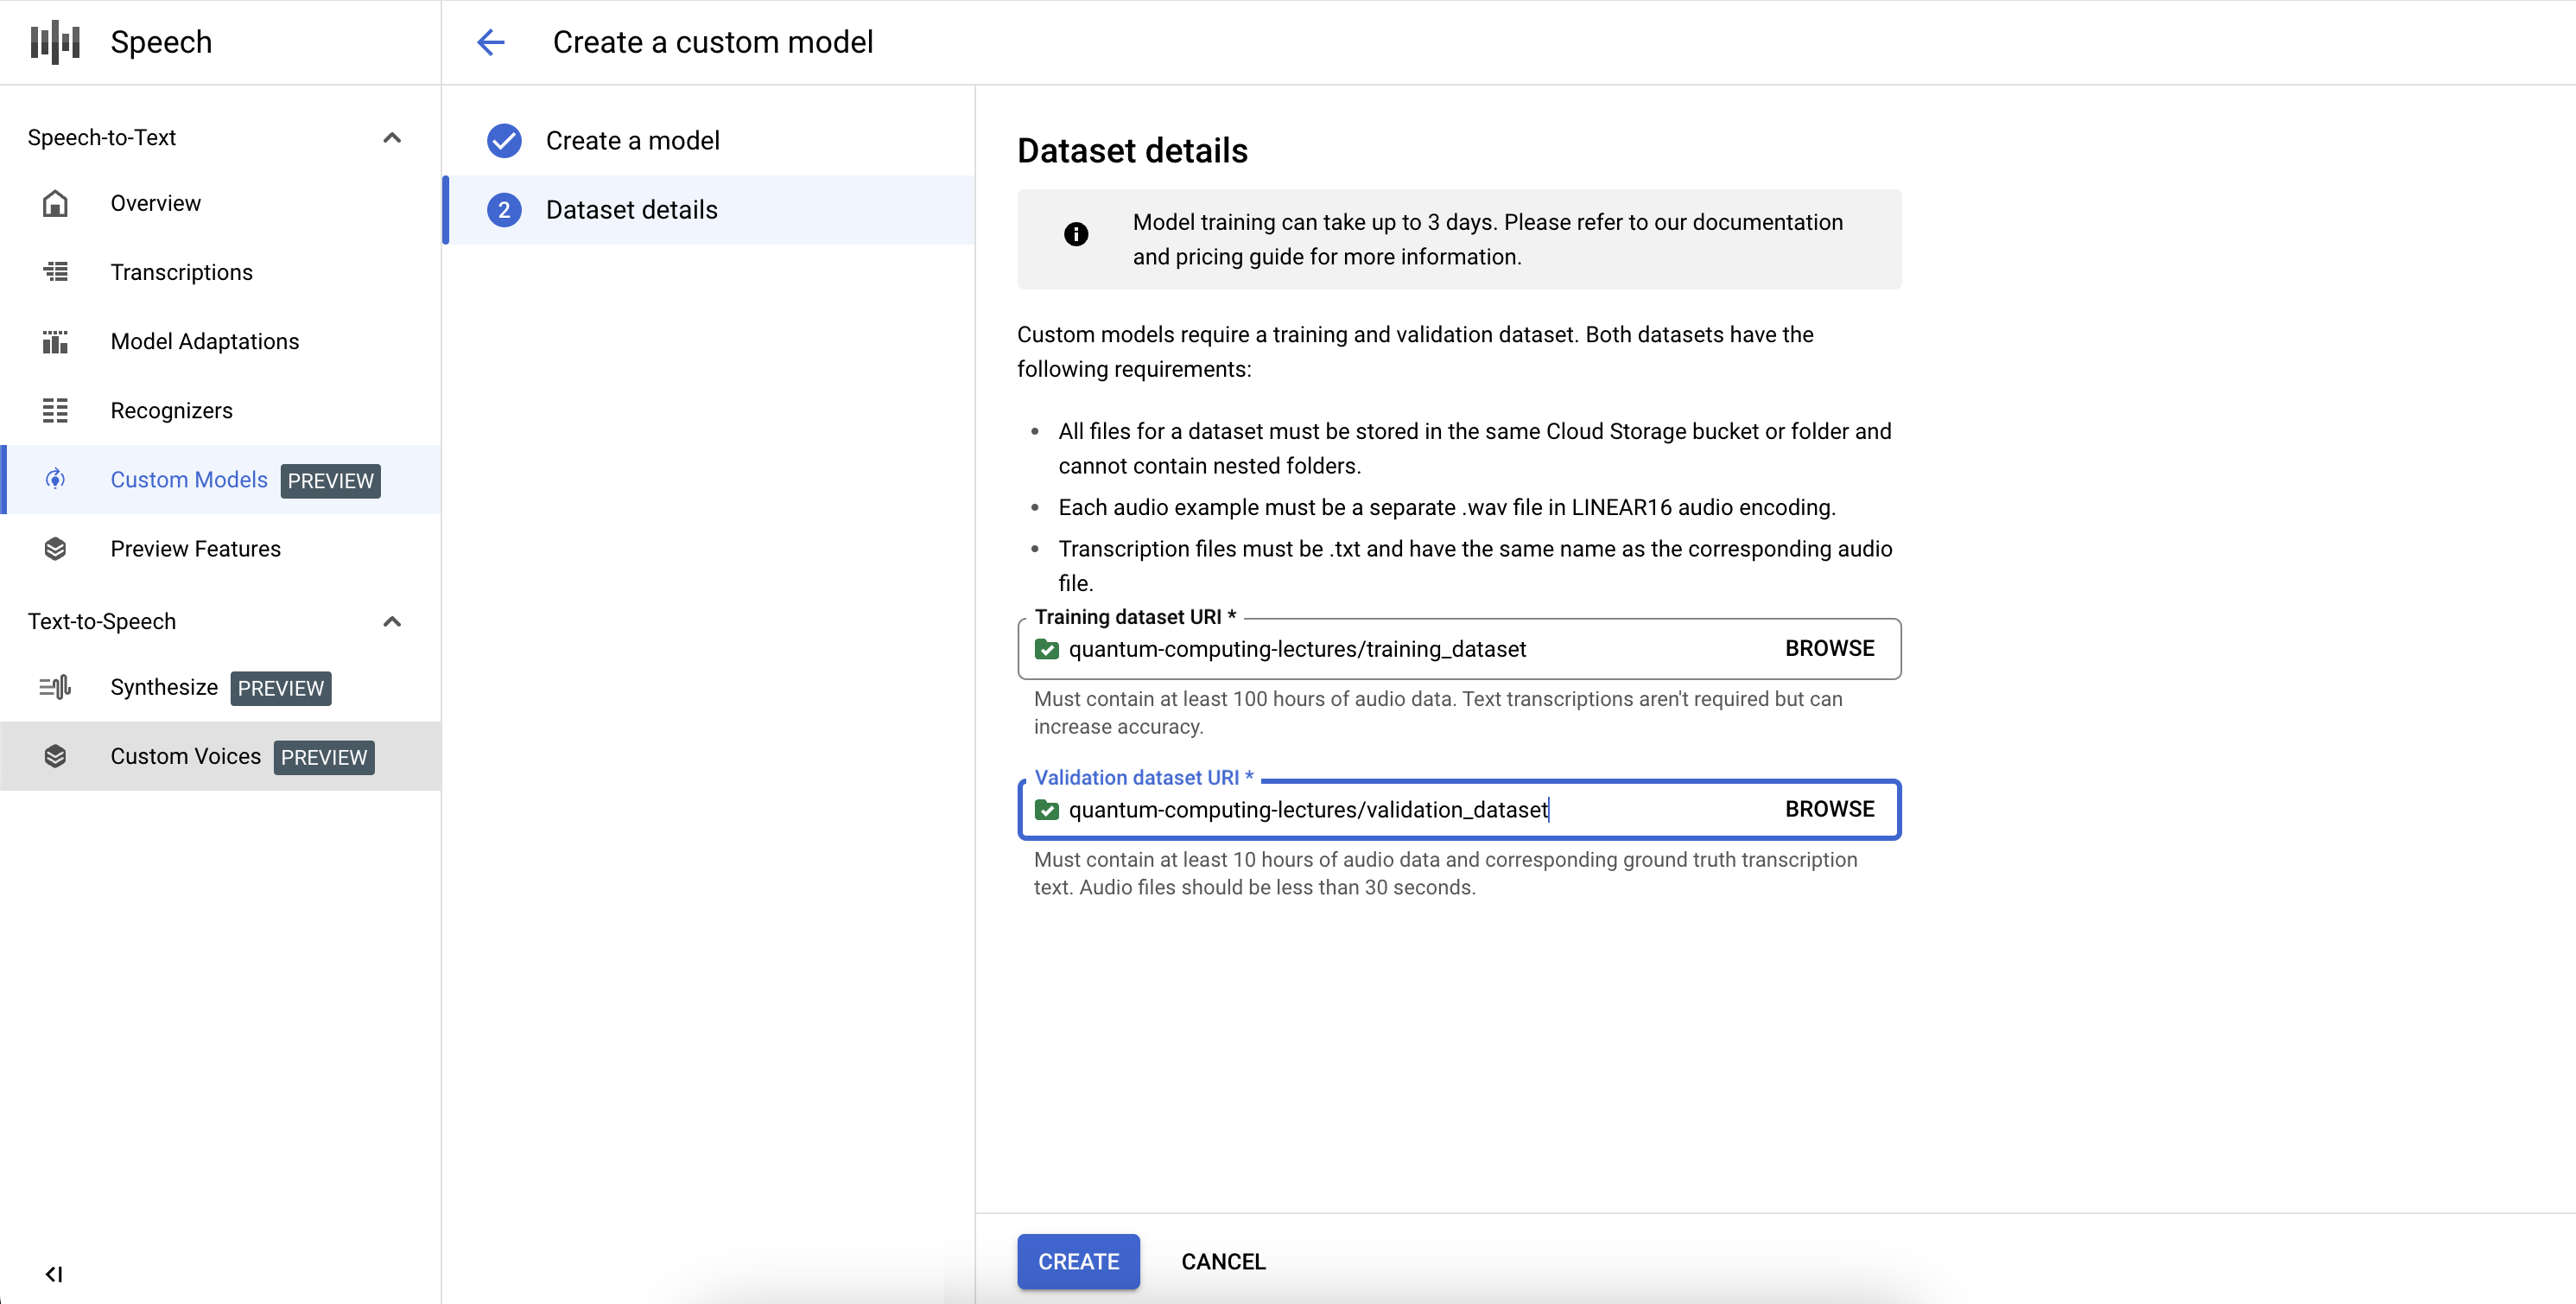Toggle the validation dataset checkbox

[x=1047, y=810]
